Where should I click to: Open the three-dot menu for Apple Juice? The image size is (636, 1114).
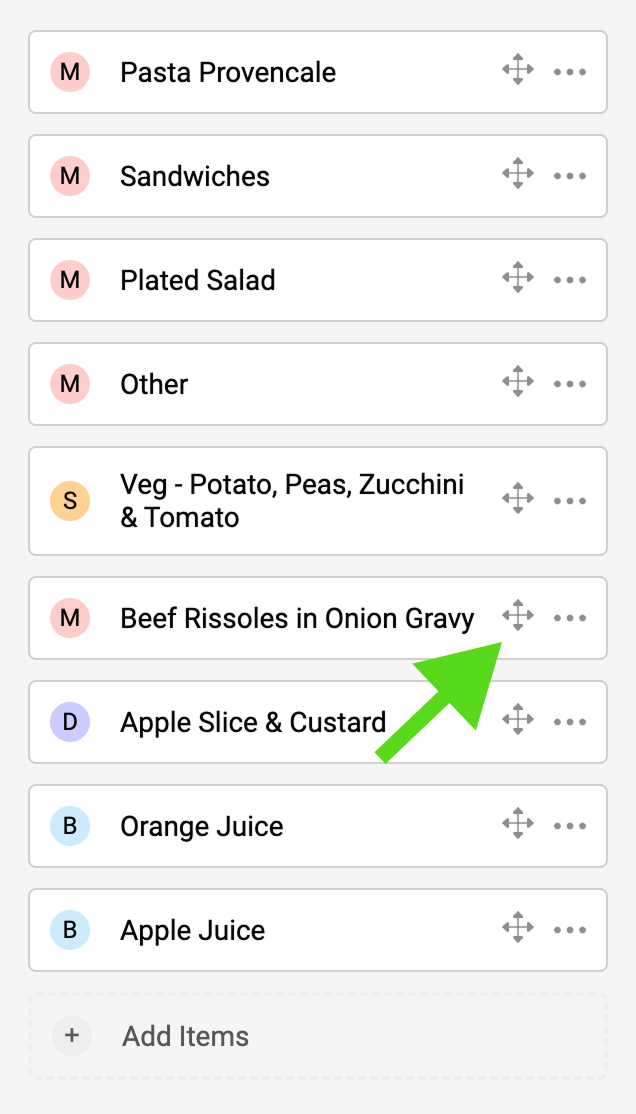570,930
